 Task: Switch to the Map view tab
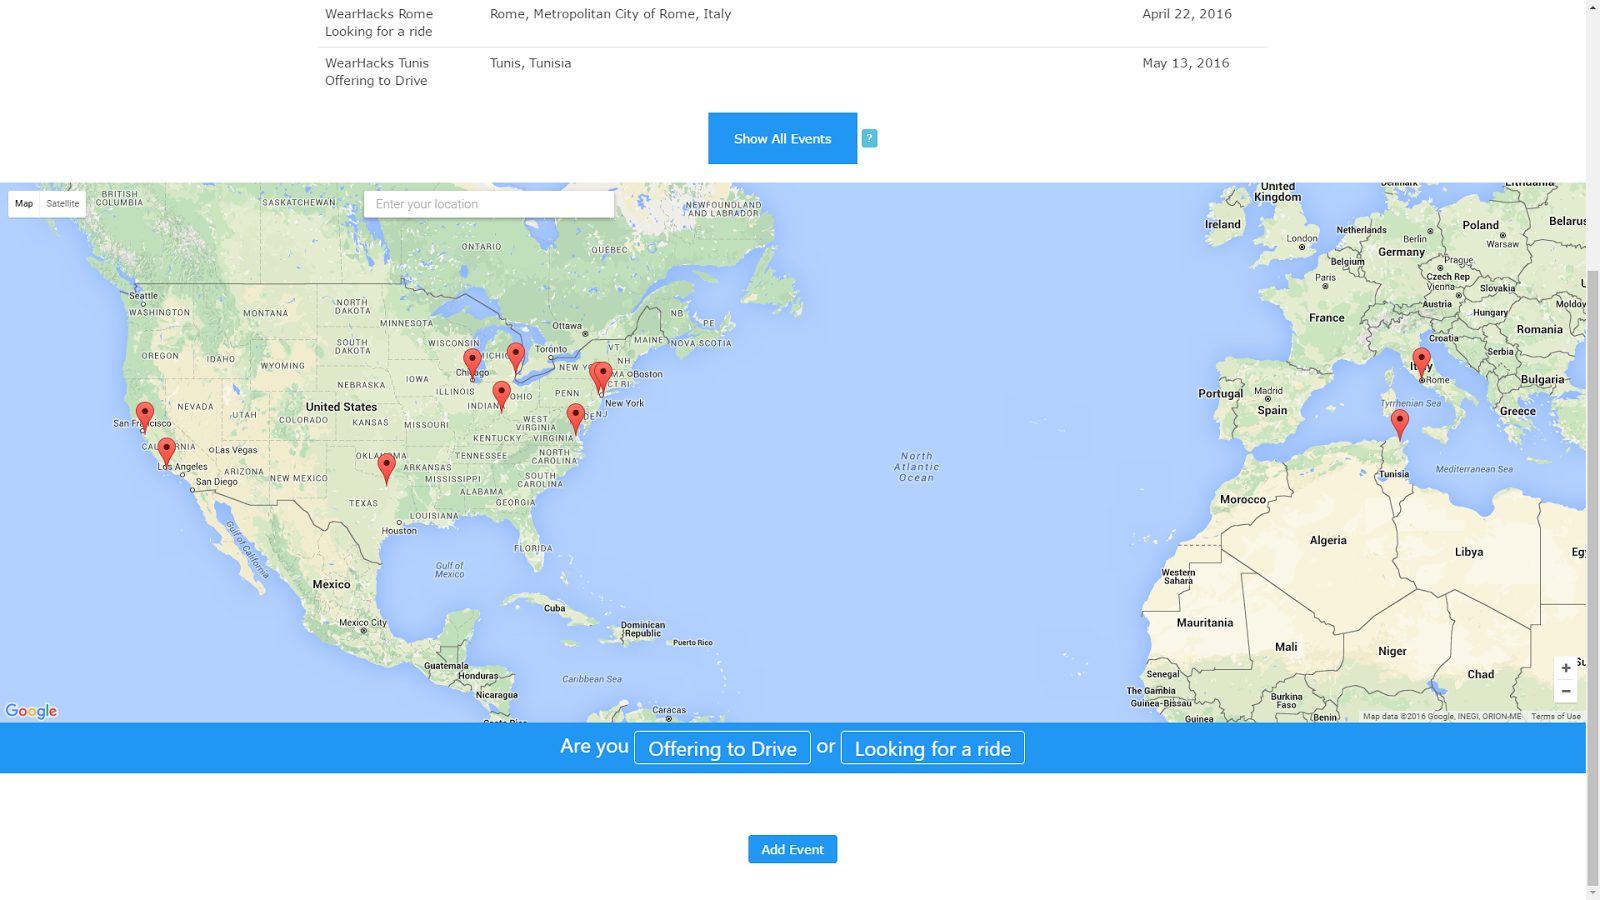click(x=24, y=203)
